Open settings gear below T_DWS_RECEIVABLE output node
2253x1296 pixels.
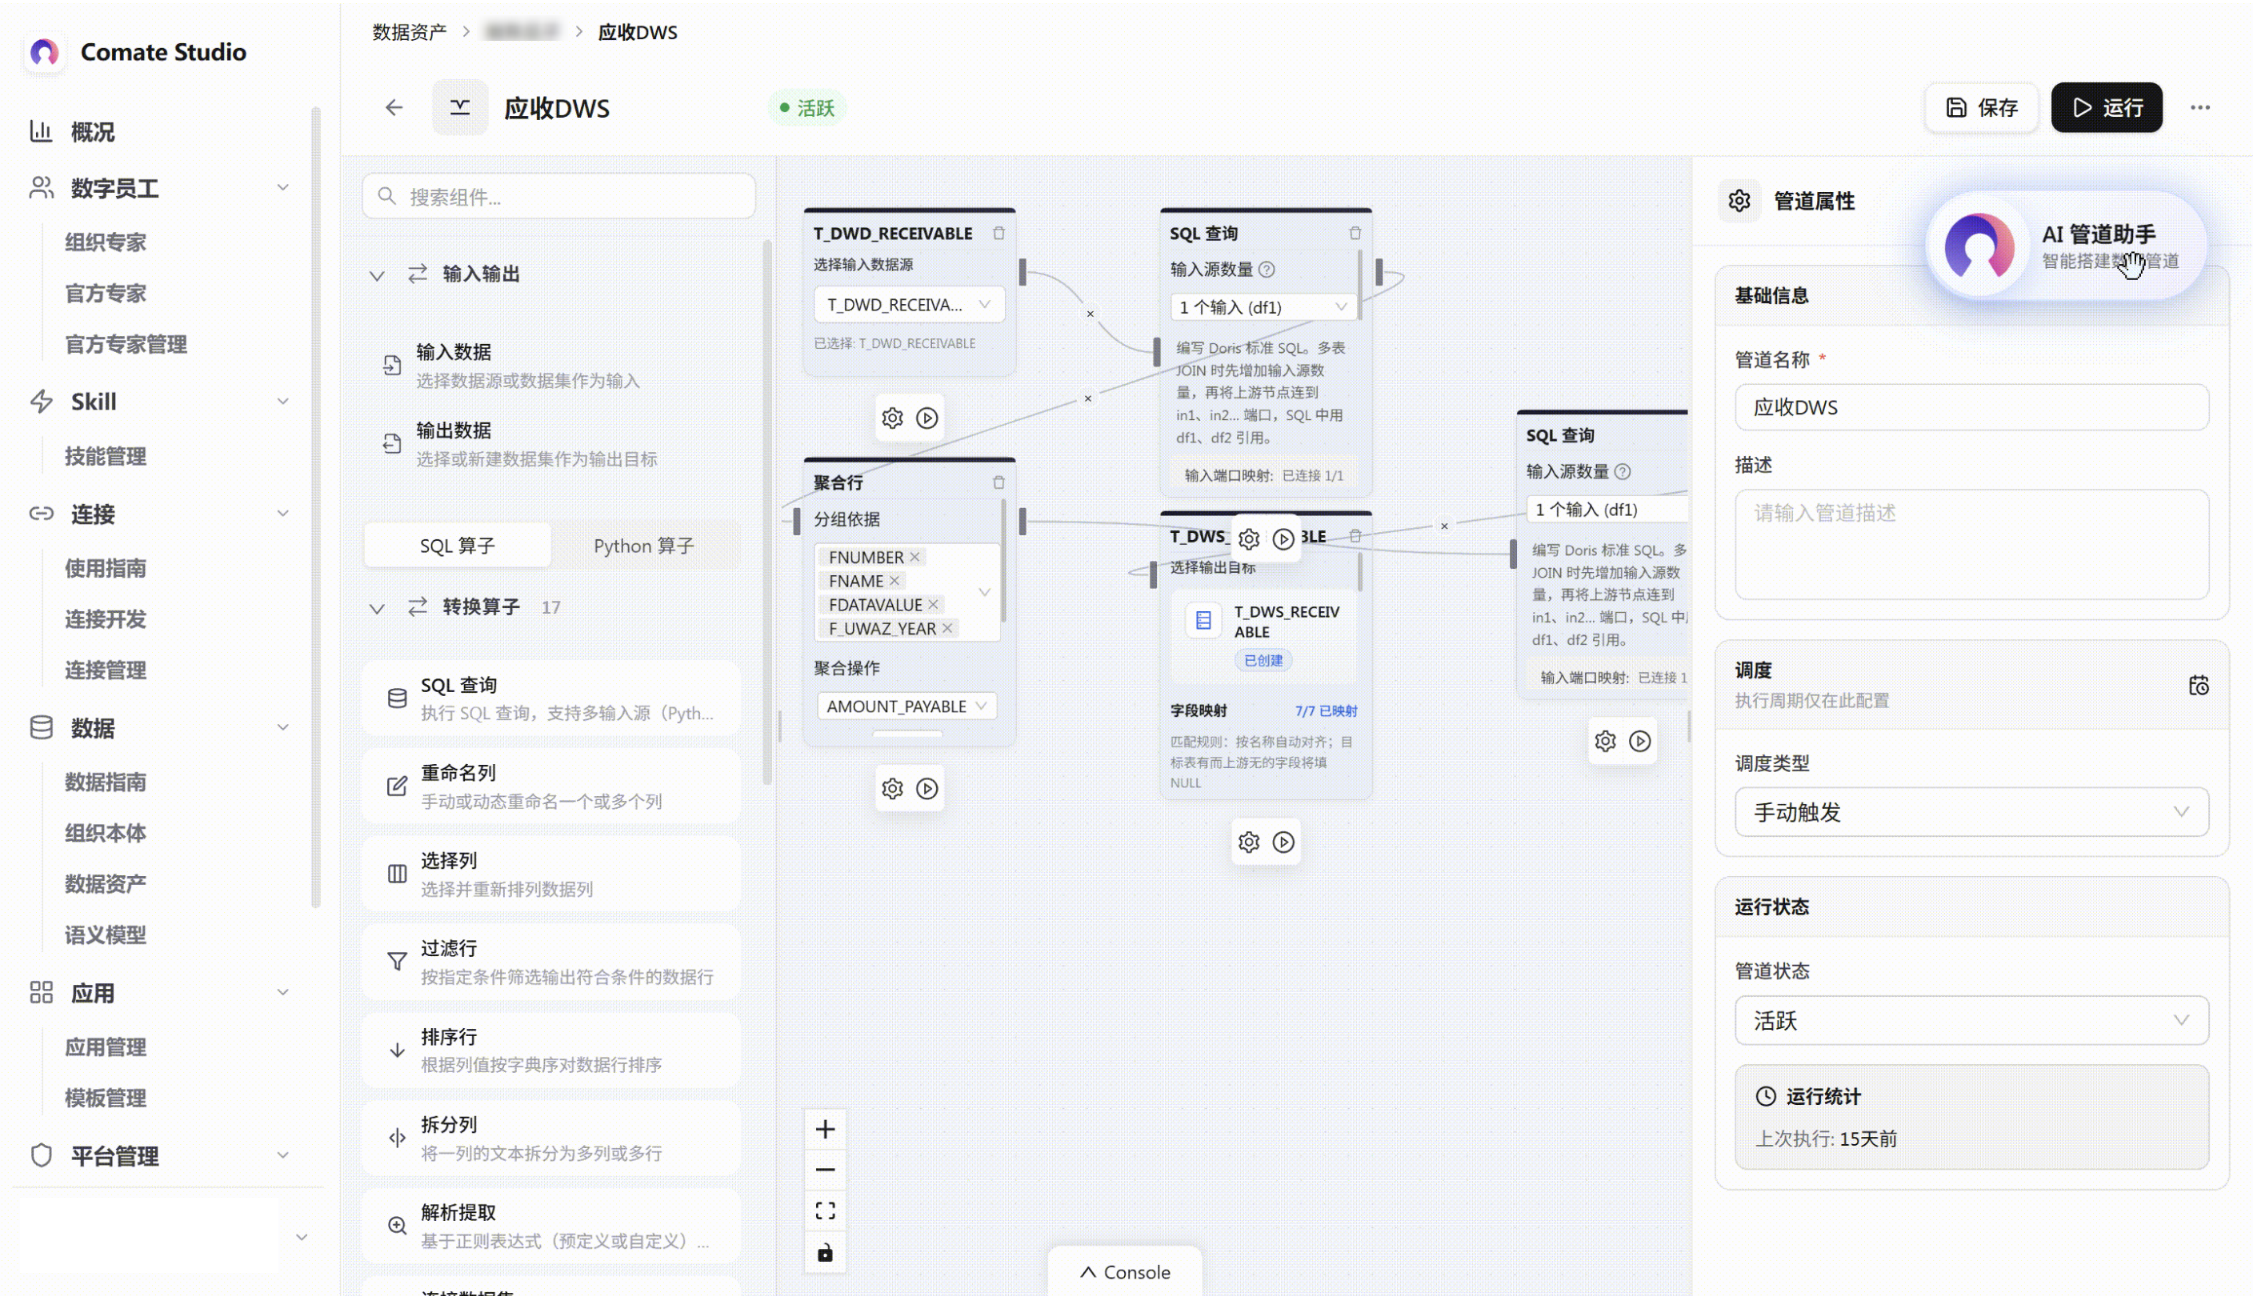coord(1248,842)
